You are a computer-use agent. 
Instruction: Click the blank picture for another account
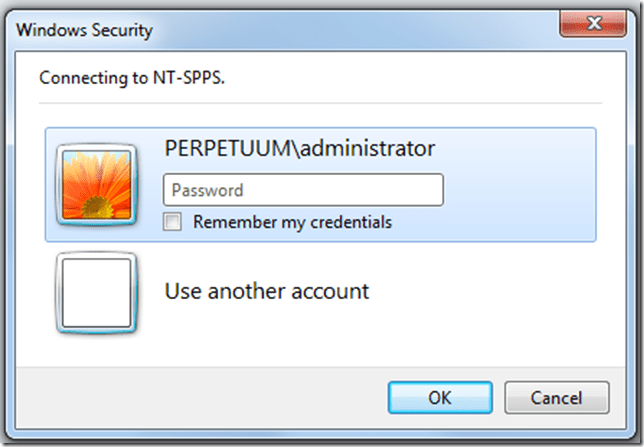(x=97, y=292)
